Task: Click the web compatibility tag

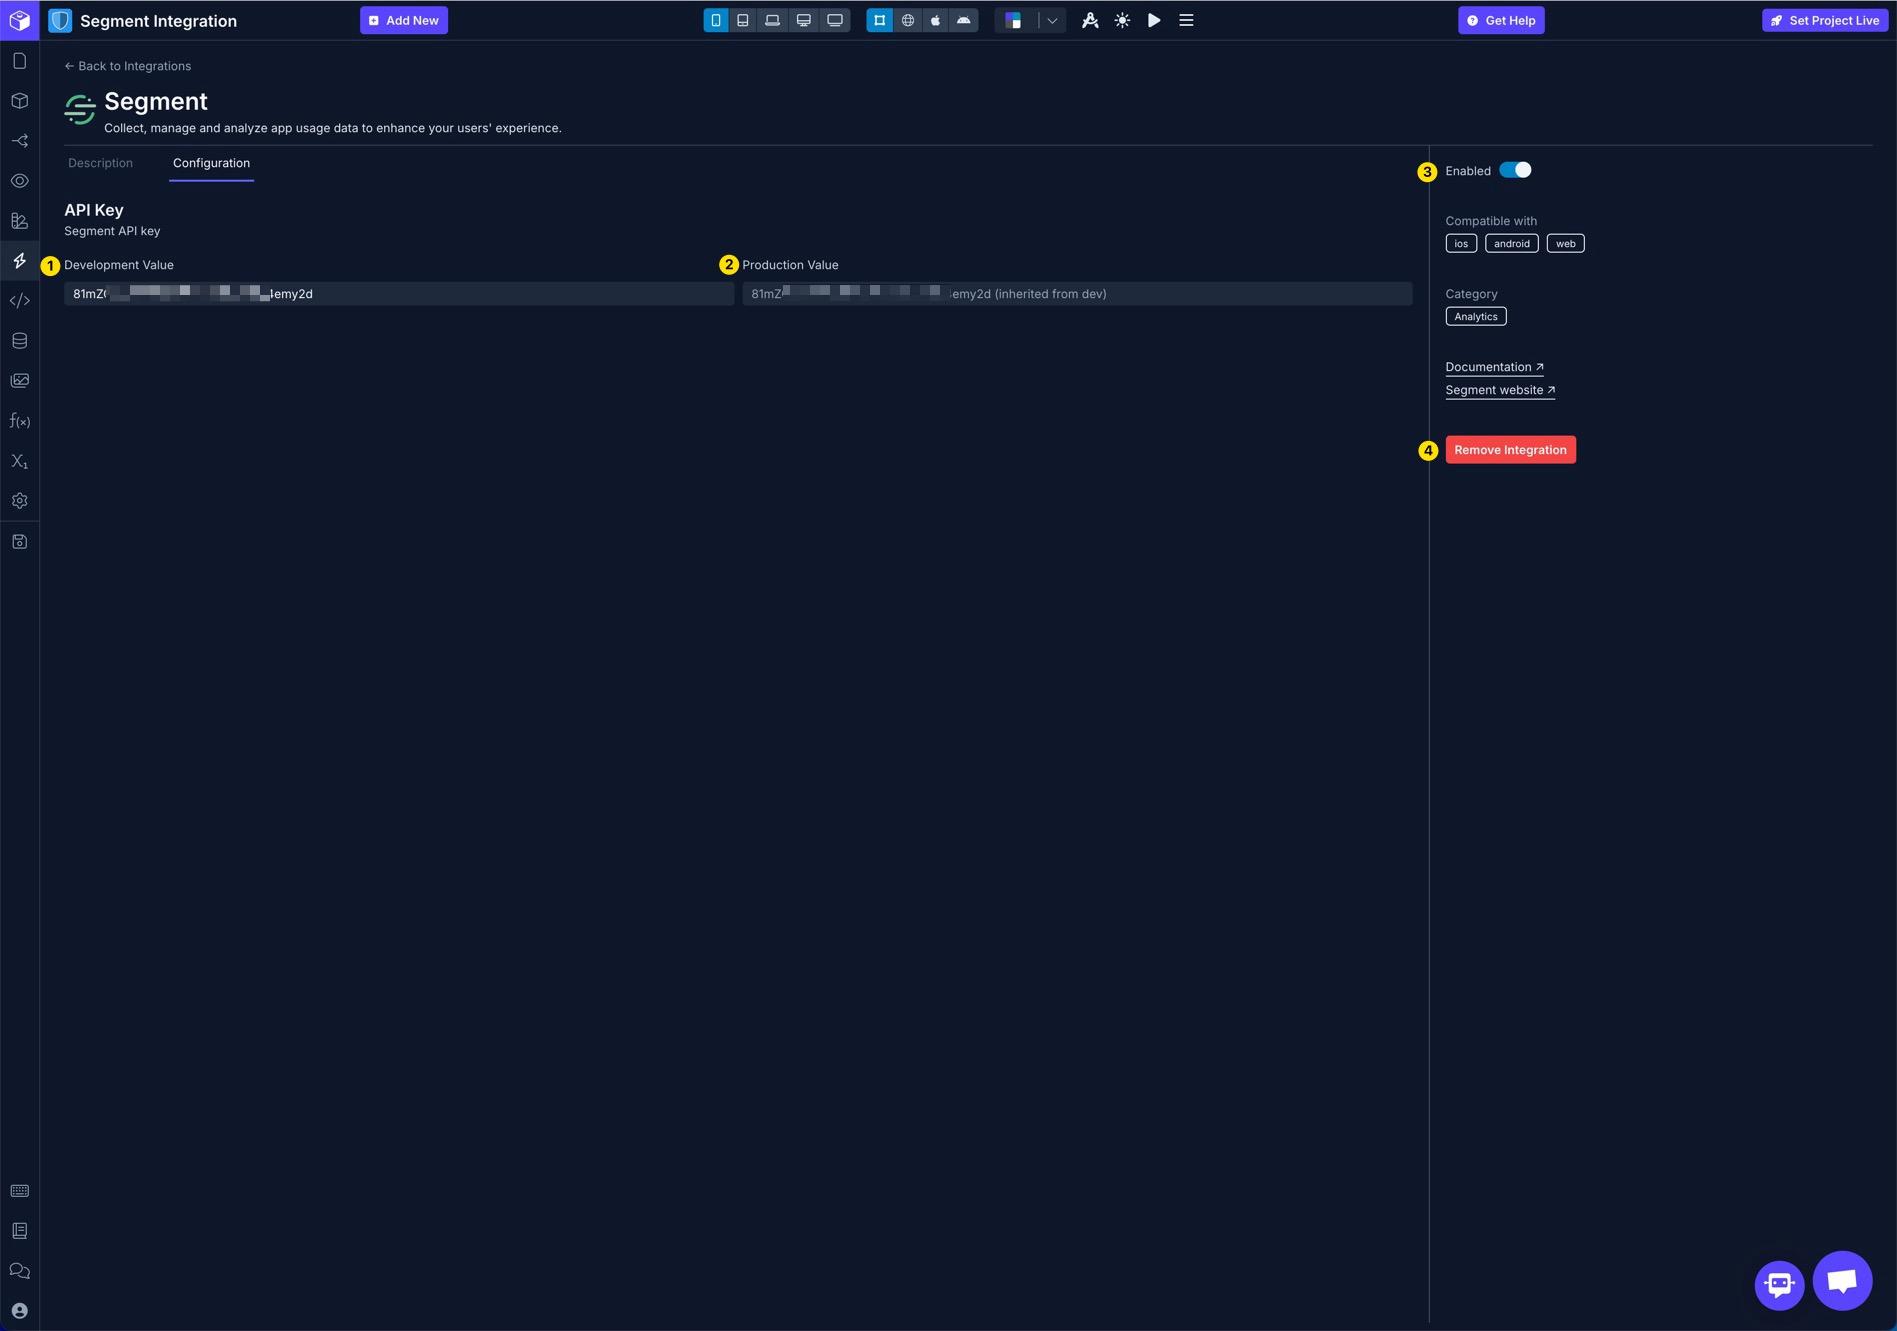Action: tap(1565, 244)
